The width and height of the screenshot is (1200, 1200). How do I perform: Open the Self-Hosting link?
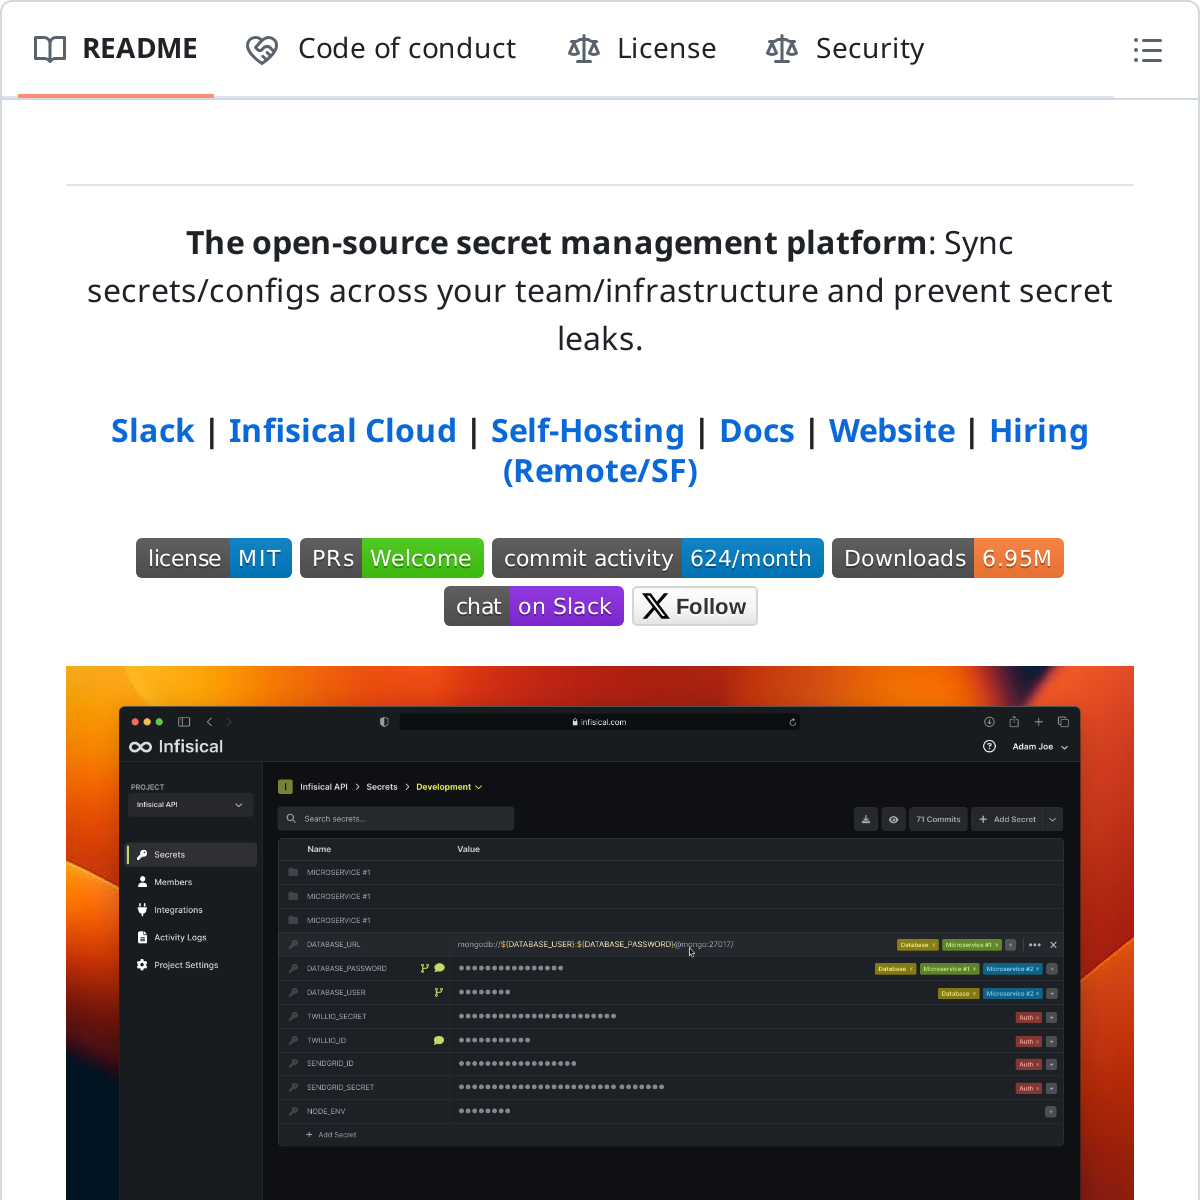click(x=587, y=431)
